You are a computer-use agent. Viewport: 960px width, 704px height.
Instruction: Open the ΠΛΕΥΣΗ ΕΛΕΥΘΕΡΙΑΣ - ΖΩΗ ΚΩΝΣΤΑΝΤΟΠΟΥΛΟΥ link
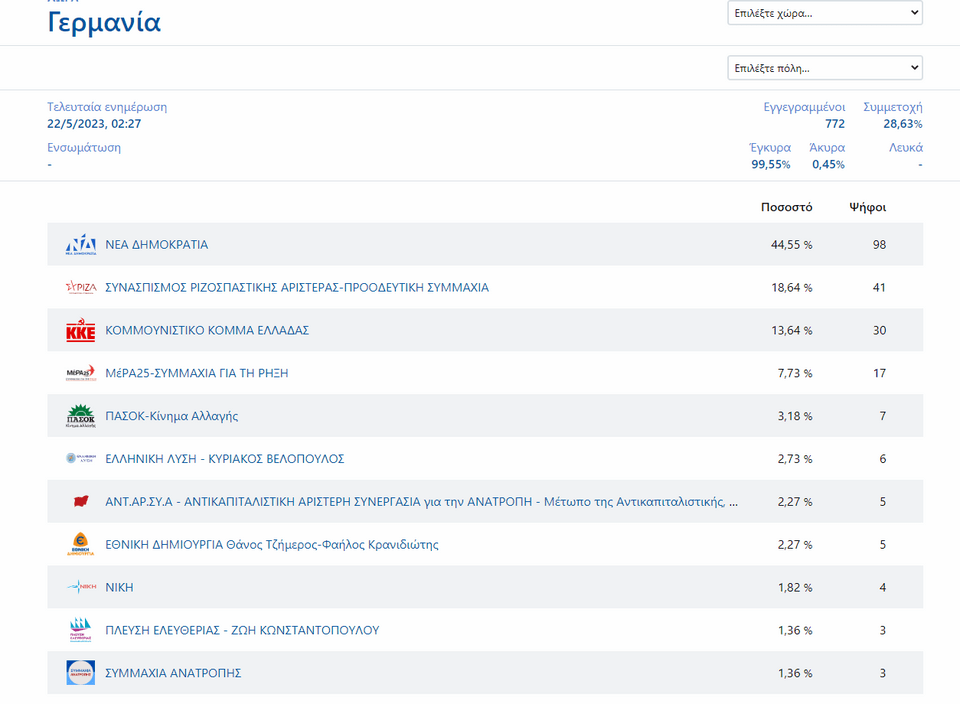click(x=242, y=630)
